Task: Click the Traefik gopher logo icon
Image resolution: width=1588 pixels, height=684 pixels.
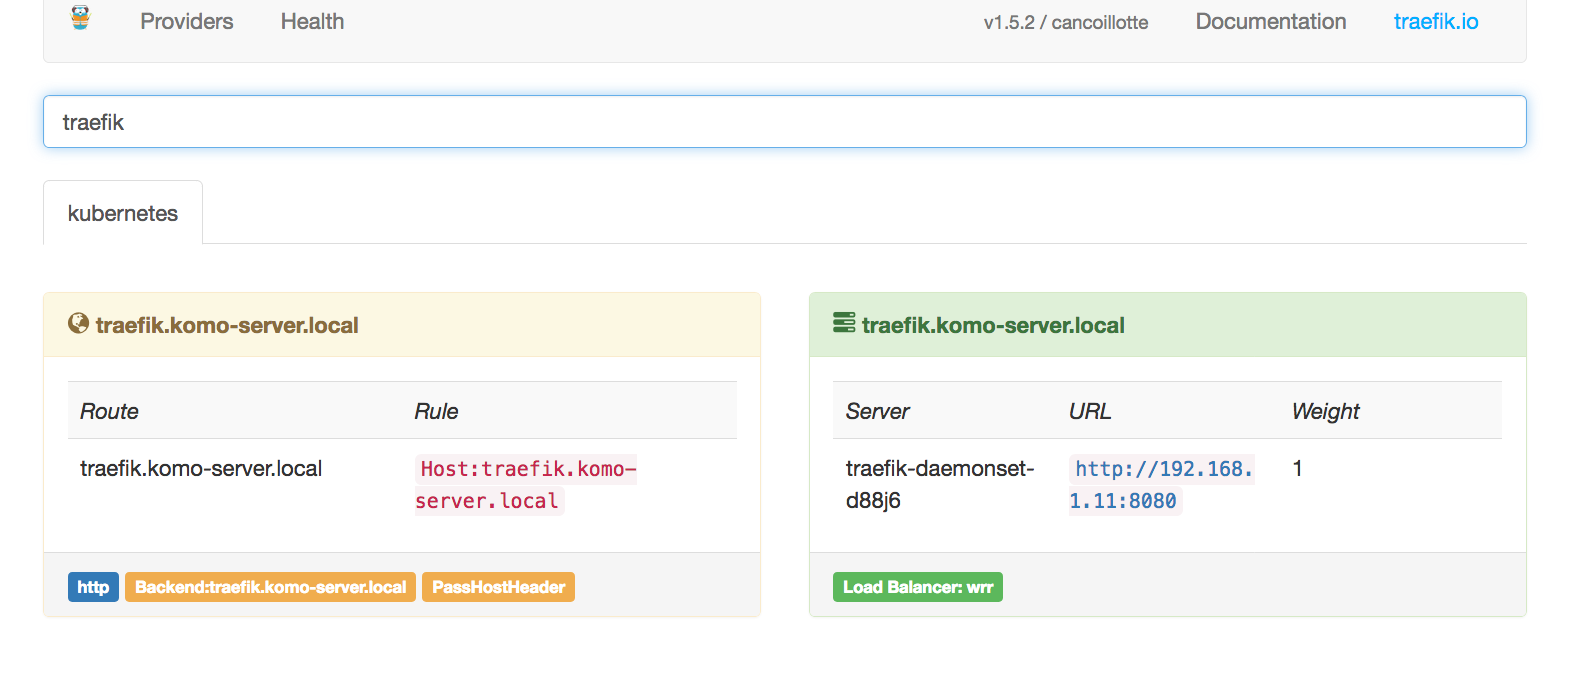Action: point(81,18)
